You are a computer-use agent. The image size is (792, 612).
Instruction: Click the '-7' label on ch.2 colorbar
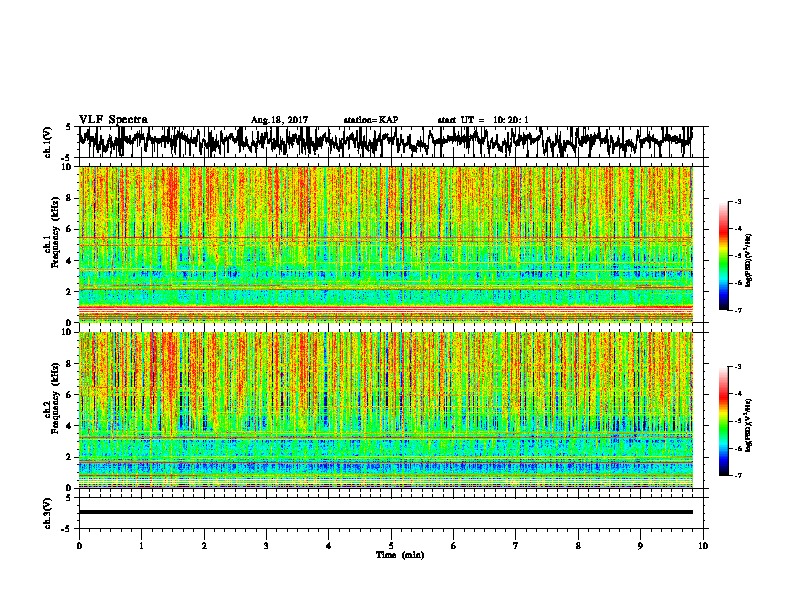pyautogui.click(x=737, y=475)
